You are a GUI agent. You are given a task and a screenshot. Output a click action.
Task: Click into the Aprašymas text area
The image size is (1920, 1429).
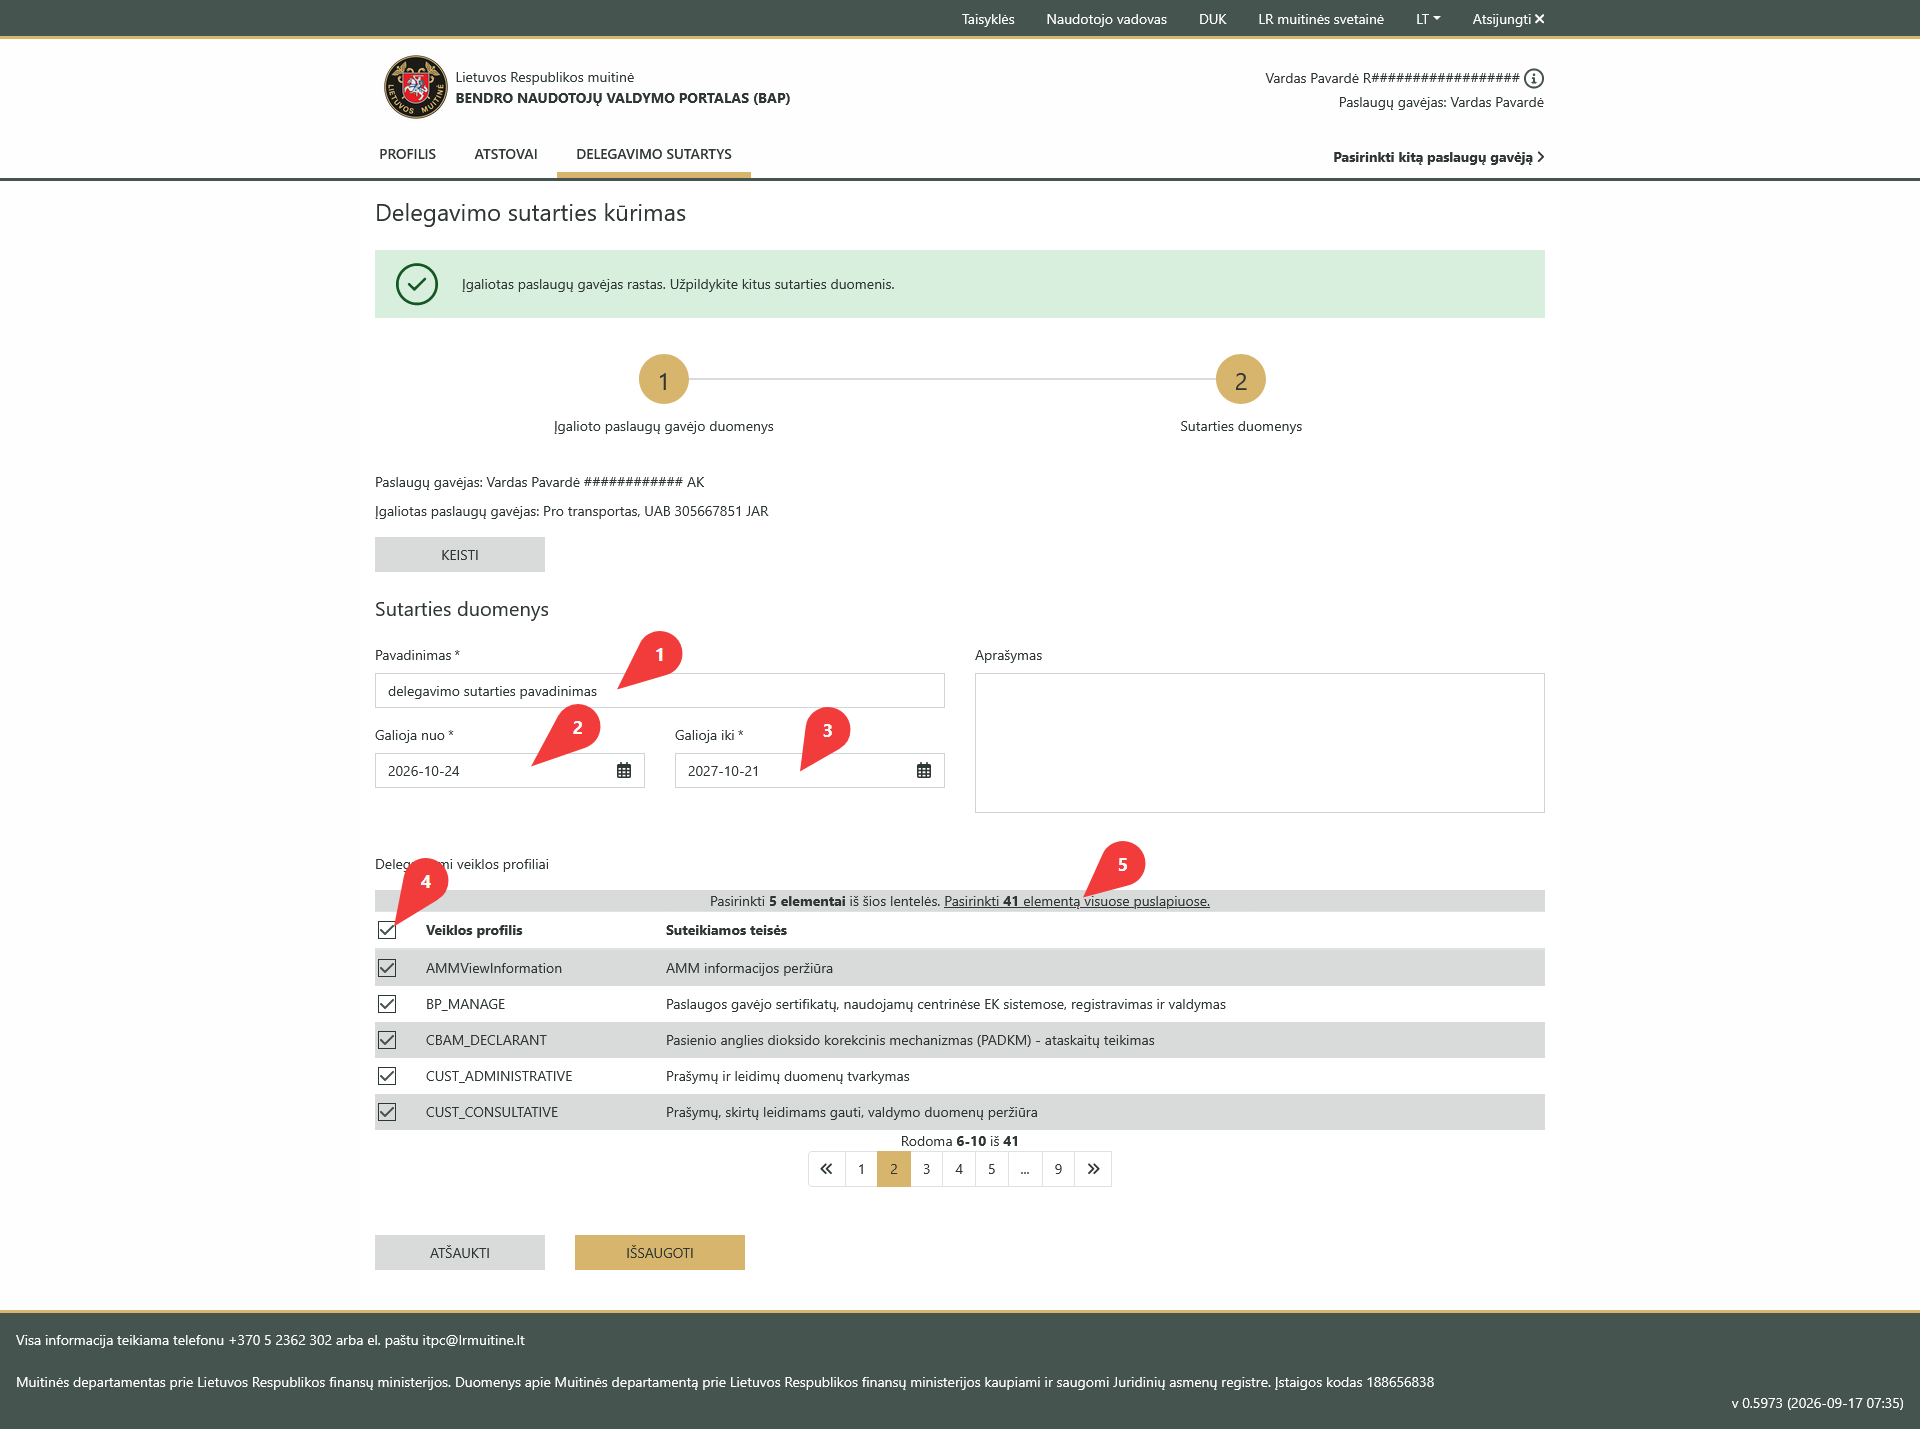coord(1260,743)
